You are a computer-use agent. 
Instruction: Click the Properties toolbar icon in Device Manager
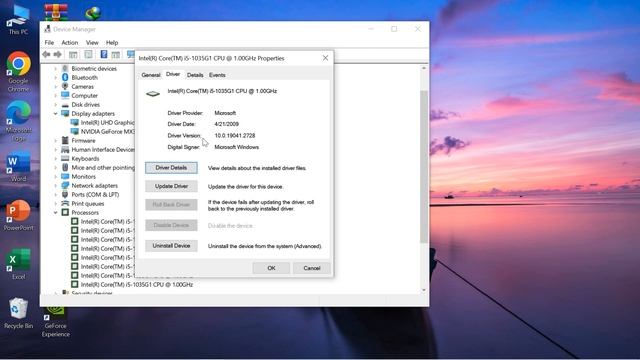(x=88, y=54)
